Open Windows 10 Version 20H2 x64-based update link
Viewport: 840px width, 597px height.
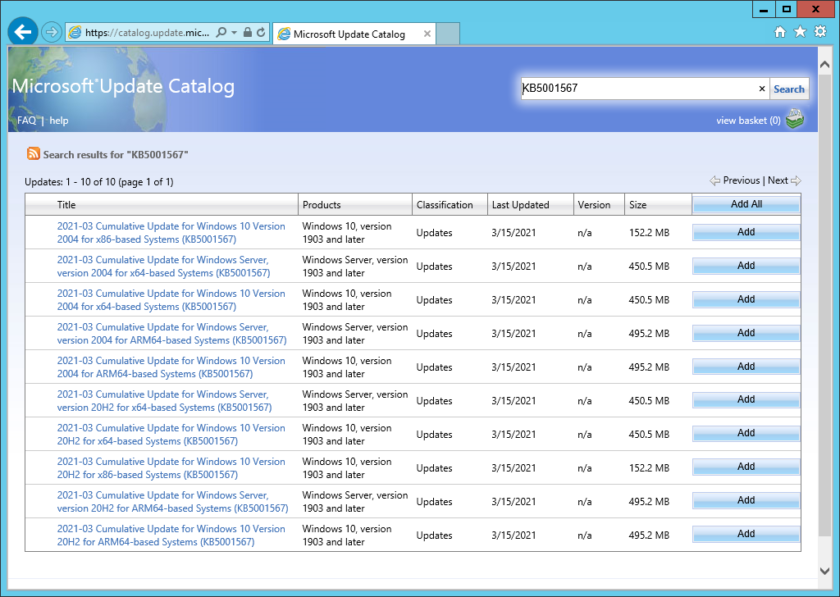point(171,435)
